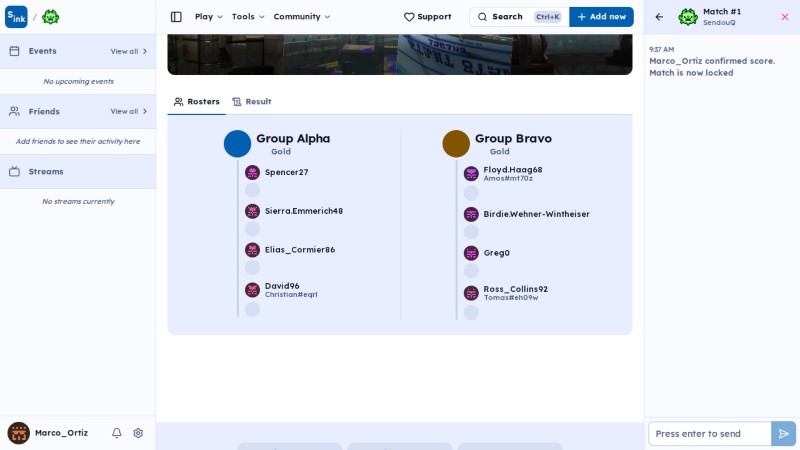This screenshot has height=450, width=800.
Task: Click the Ctrl+K shortcut badge
Action: (548, 17)
